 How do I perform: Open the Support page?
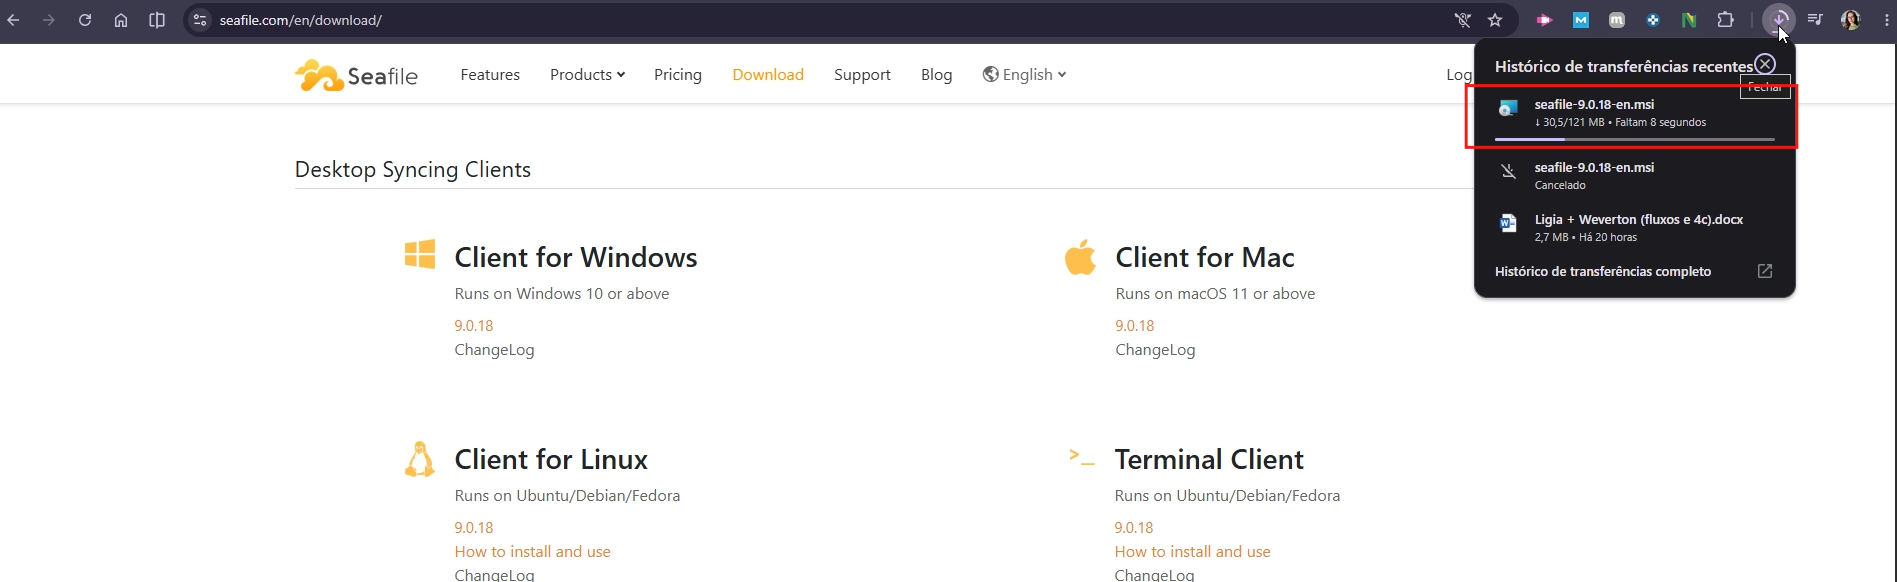tap(862, 75)
